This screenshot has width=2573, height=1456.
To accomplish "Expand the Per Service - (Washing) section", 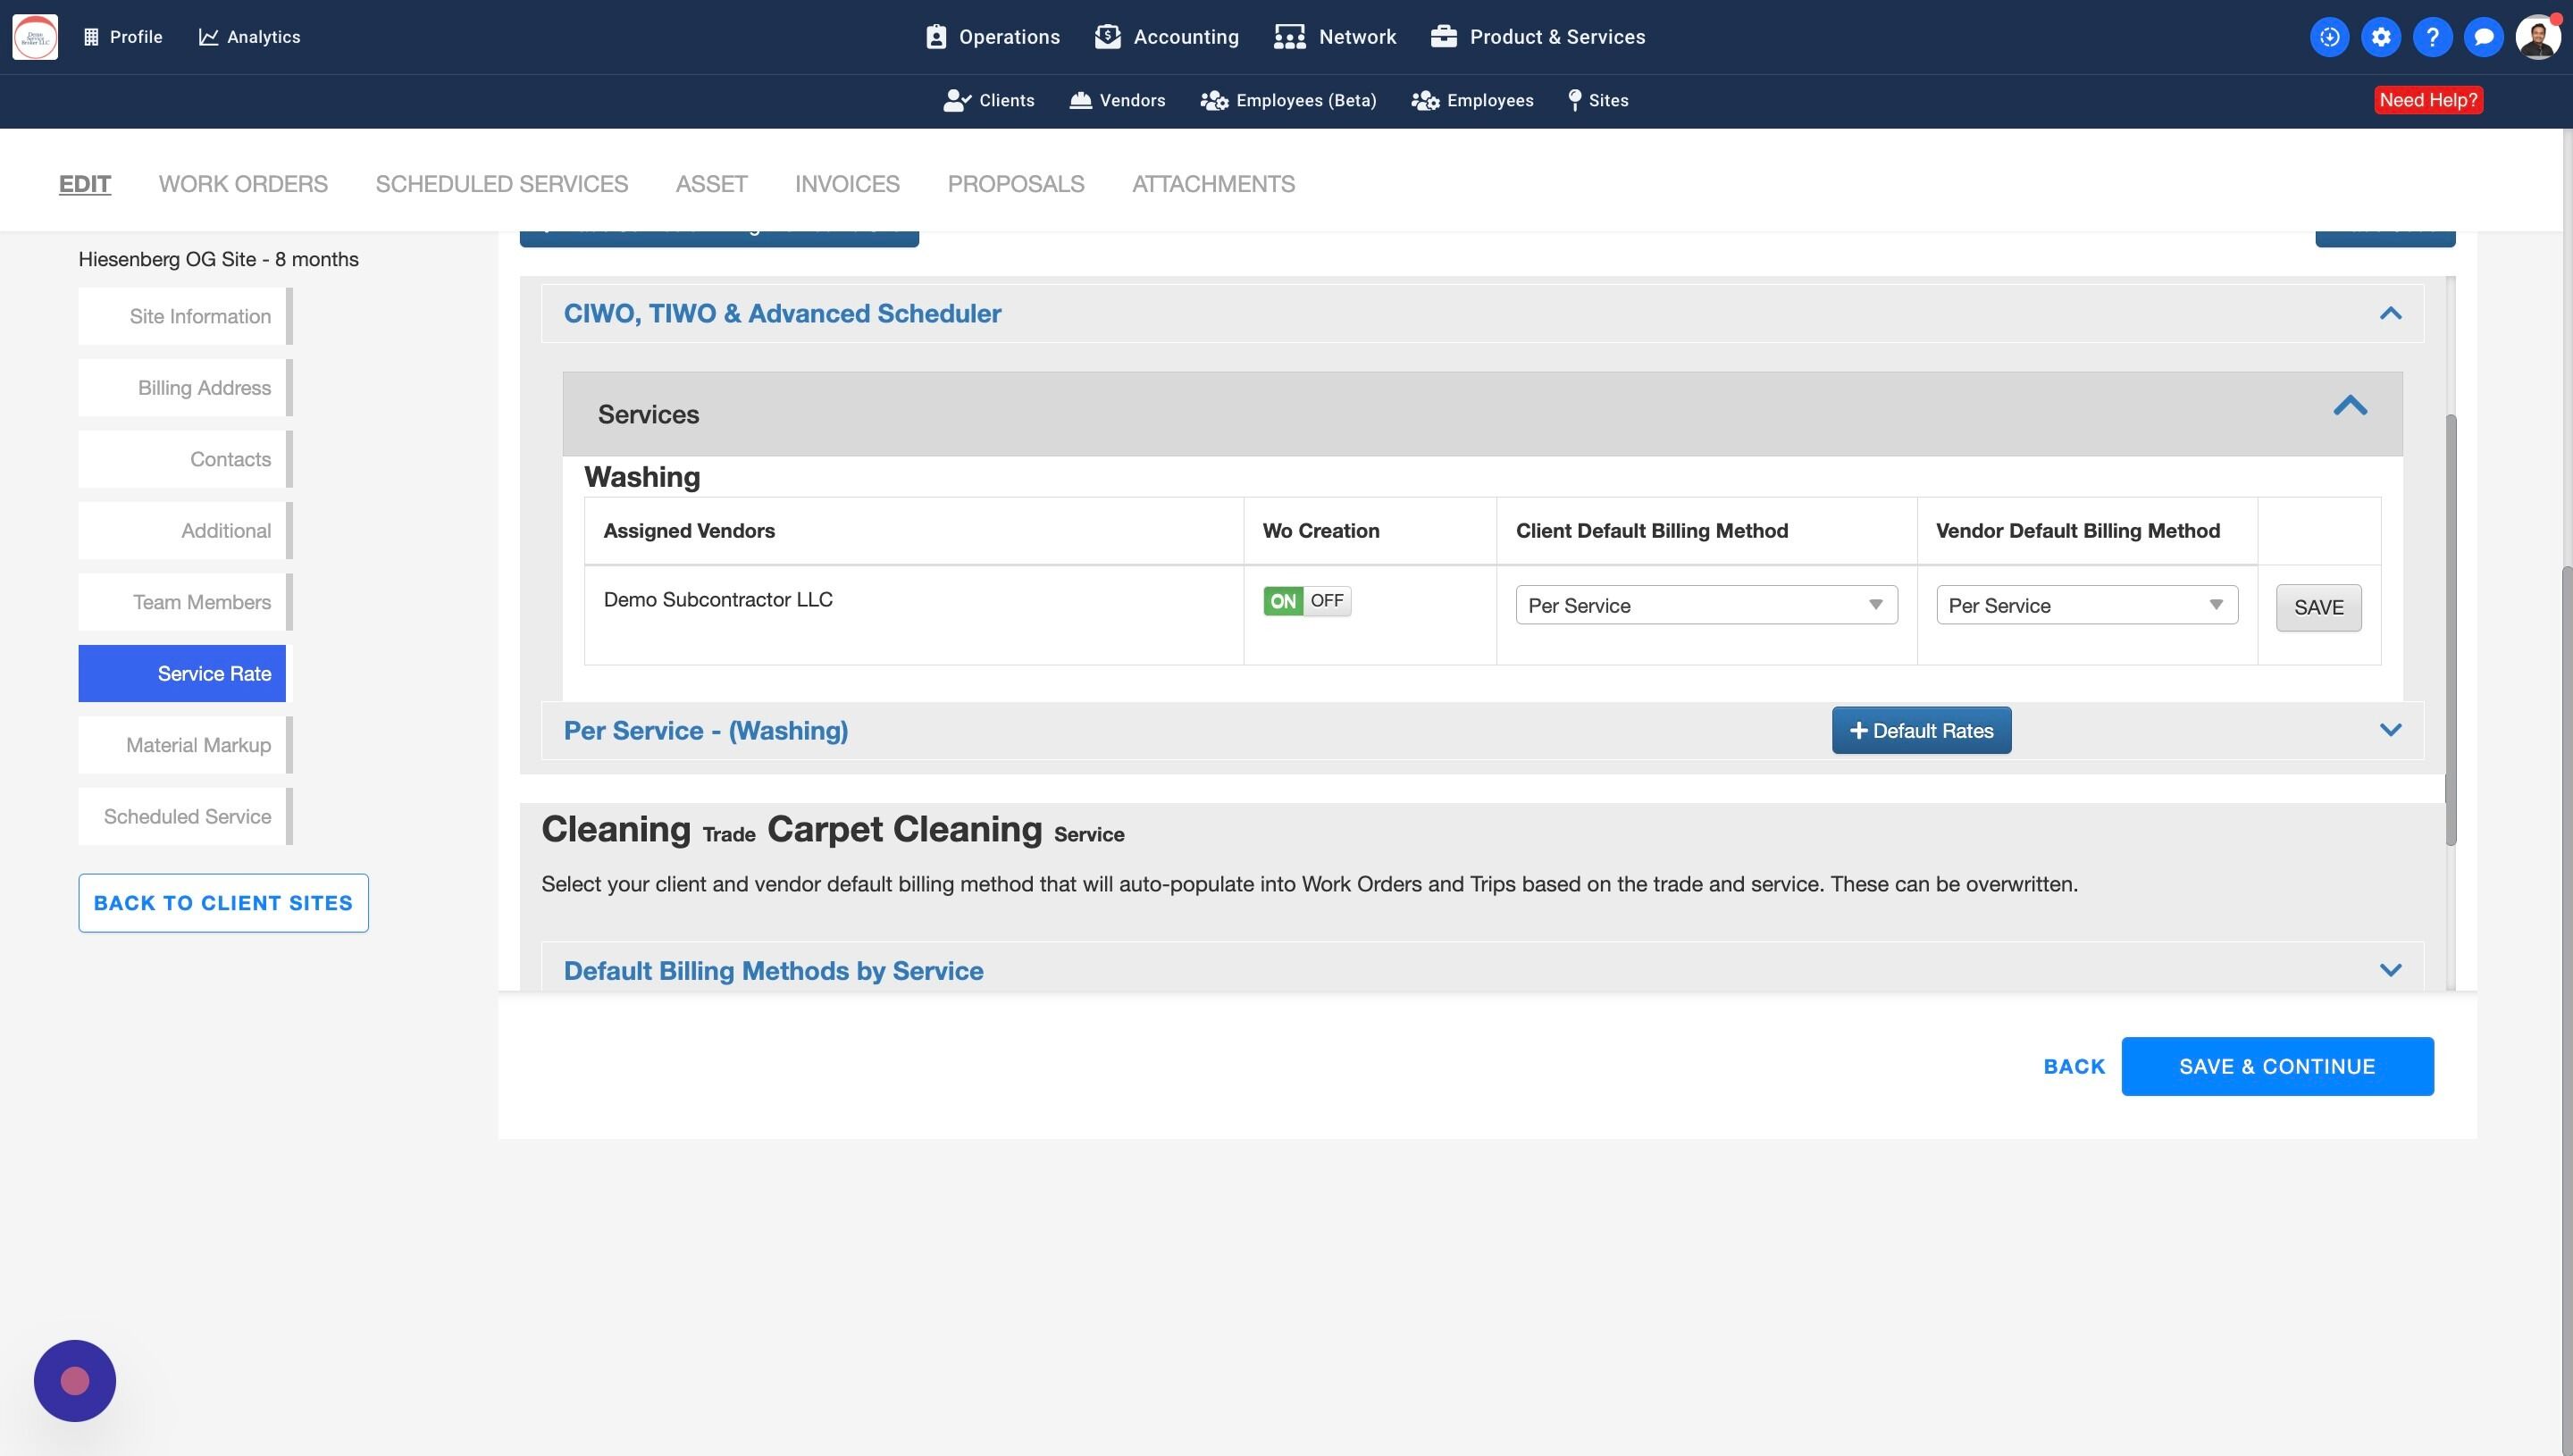I will click(x=2390, y=730).
